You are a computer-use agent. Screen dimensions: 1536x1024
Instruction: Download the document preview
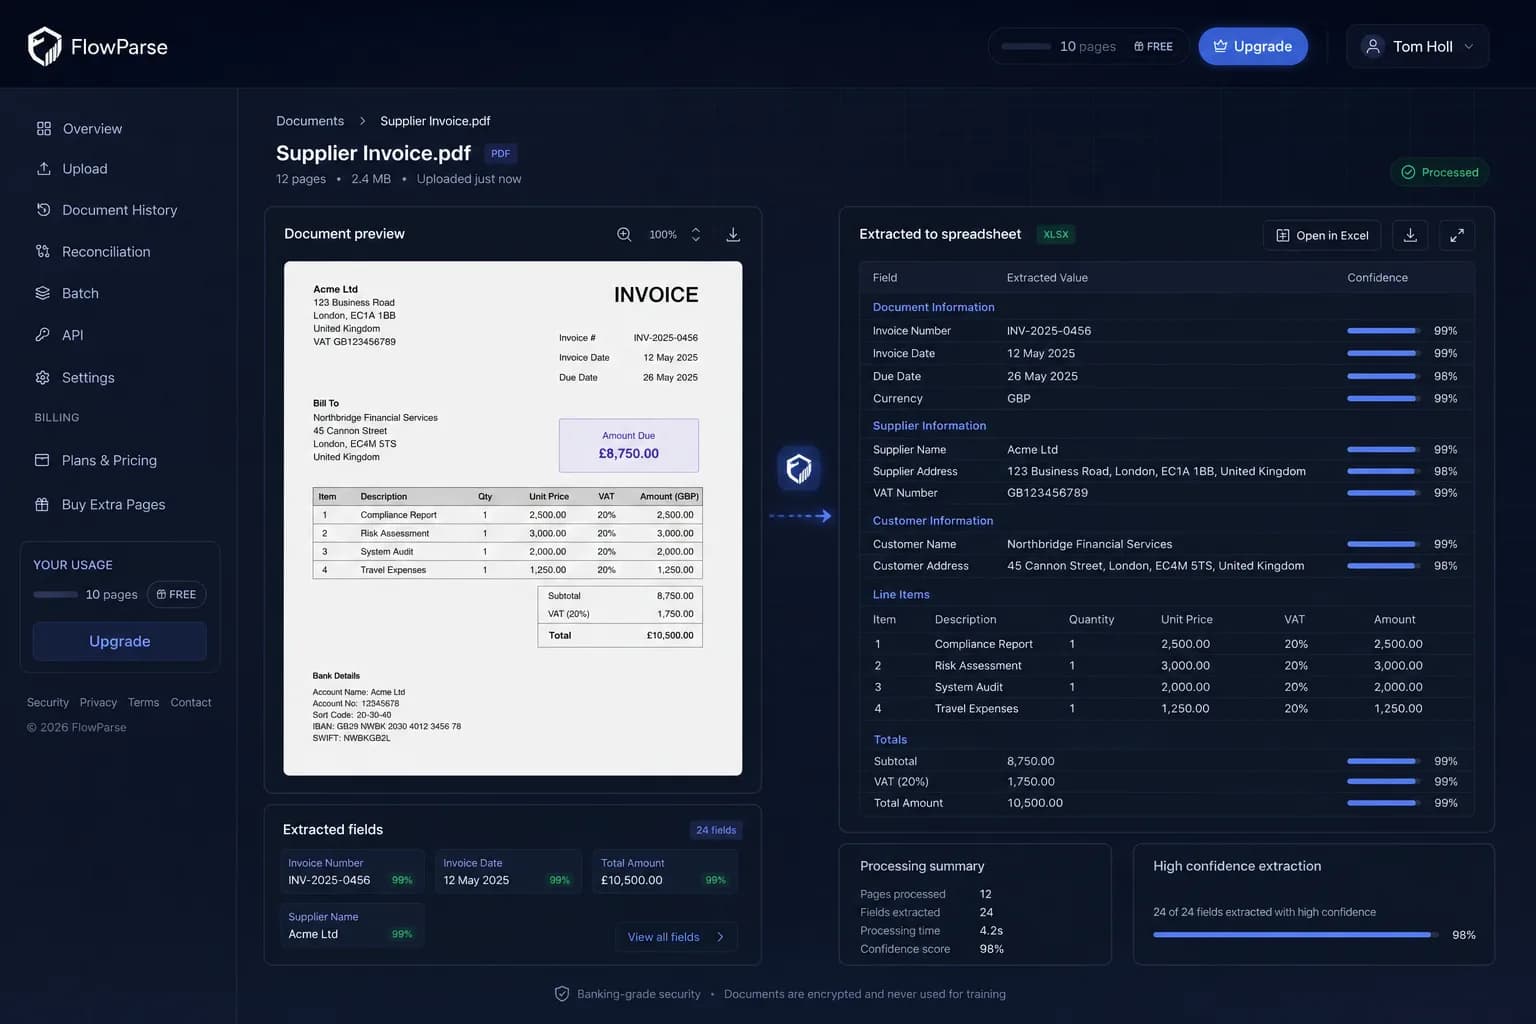(x=733, y=234)
